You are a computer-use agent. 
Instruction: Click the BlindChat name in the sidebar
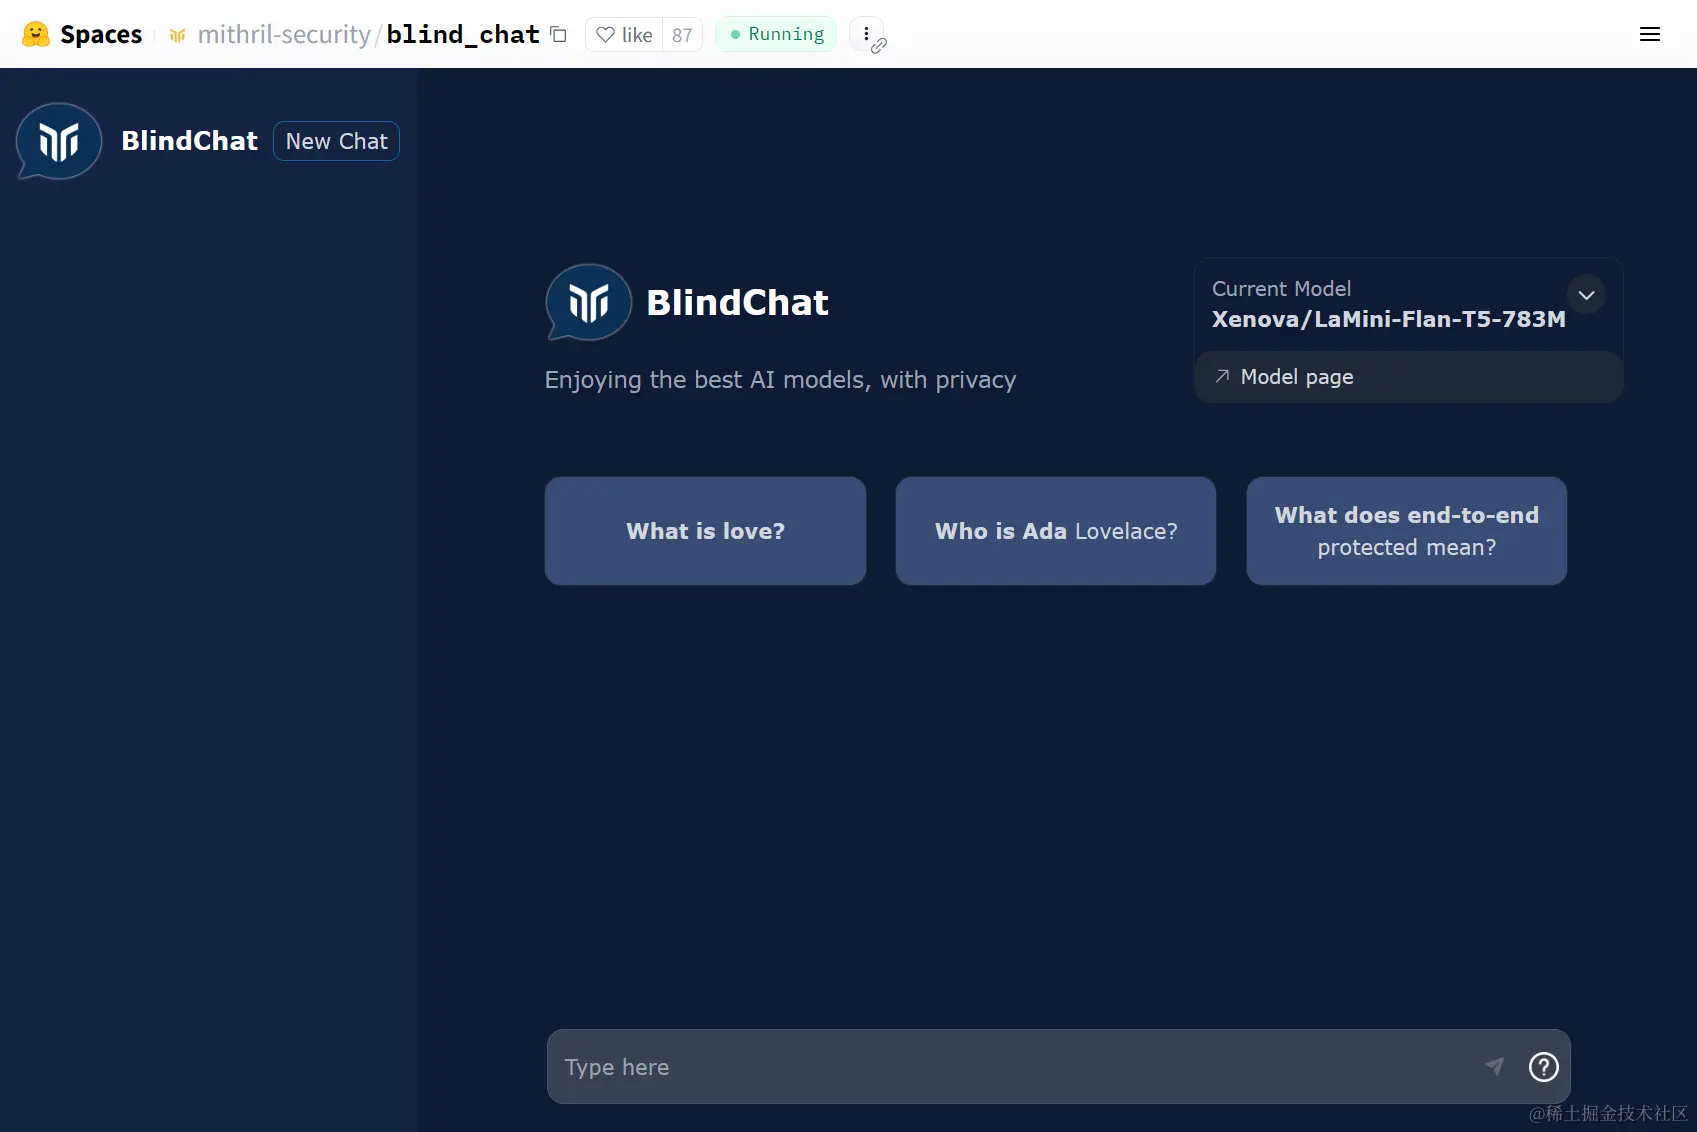[189, 141]
